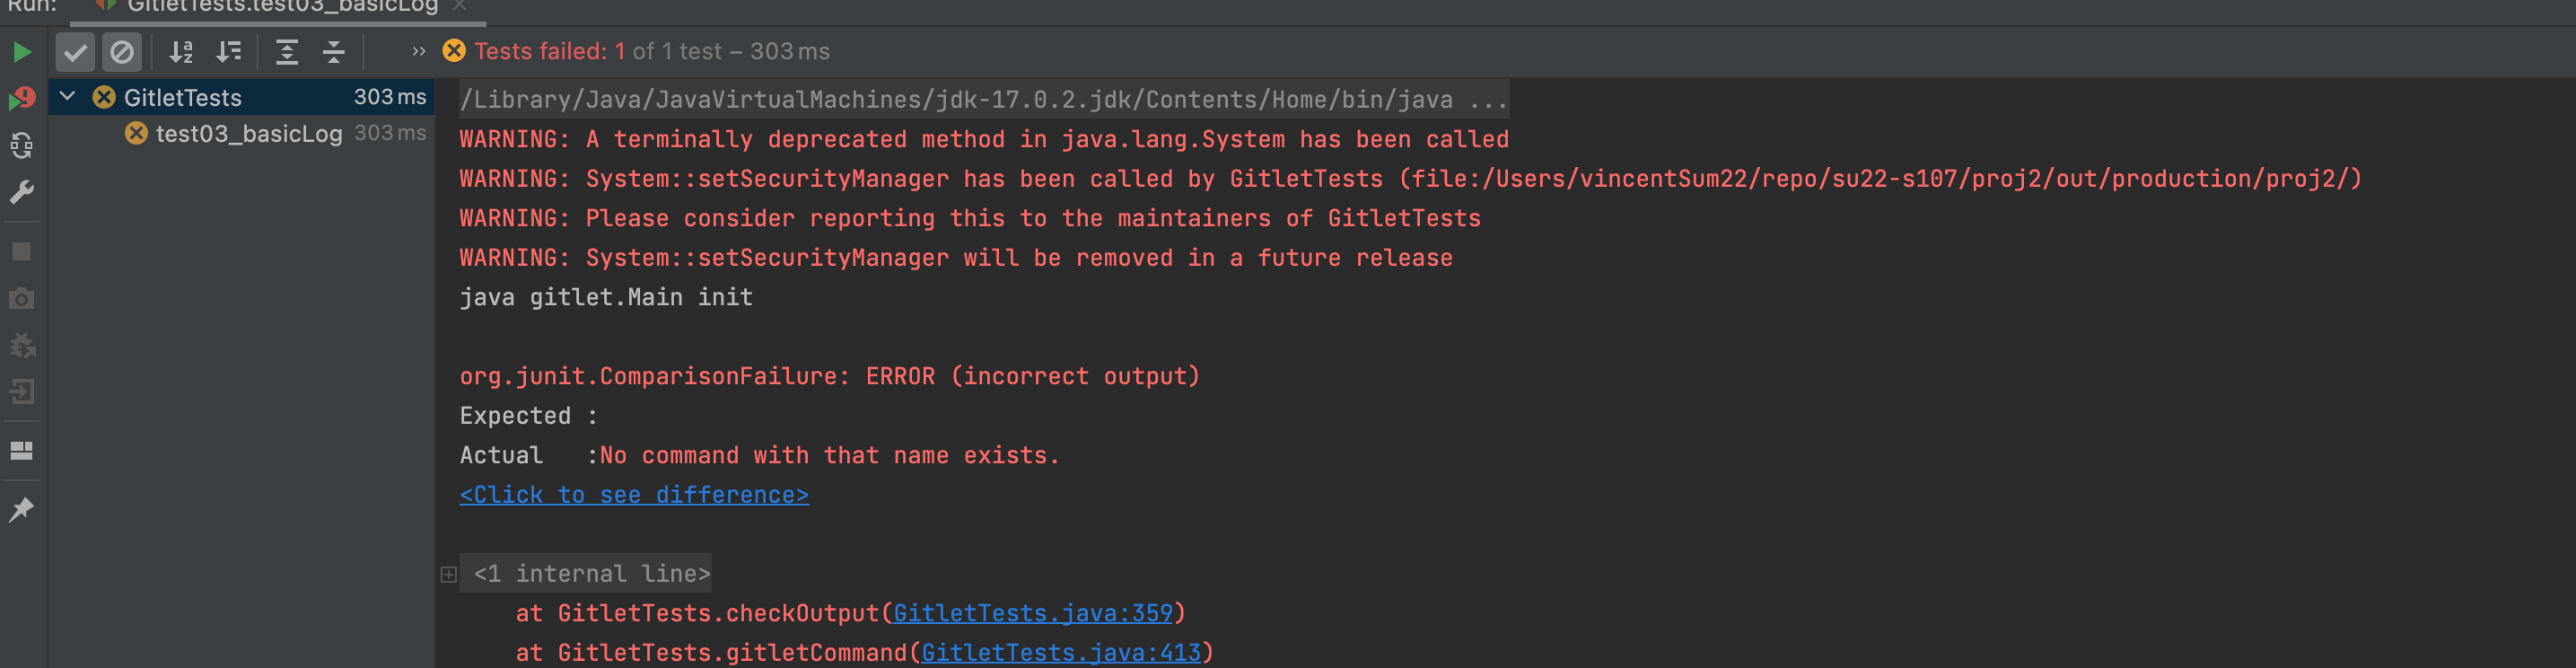The image size is (2576, 668).
Task: Click Rerun Failed Tests icon
Action: [22, 99]
